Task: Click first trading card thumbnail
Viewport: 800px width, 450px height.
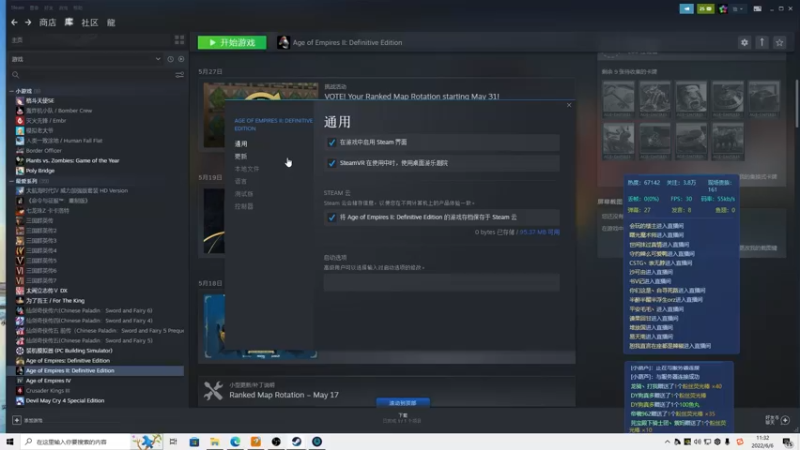Action: [x=618, y=98]
